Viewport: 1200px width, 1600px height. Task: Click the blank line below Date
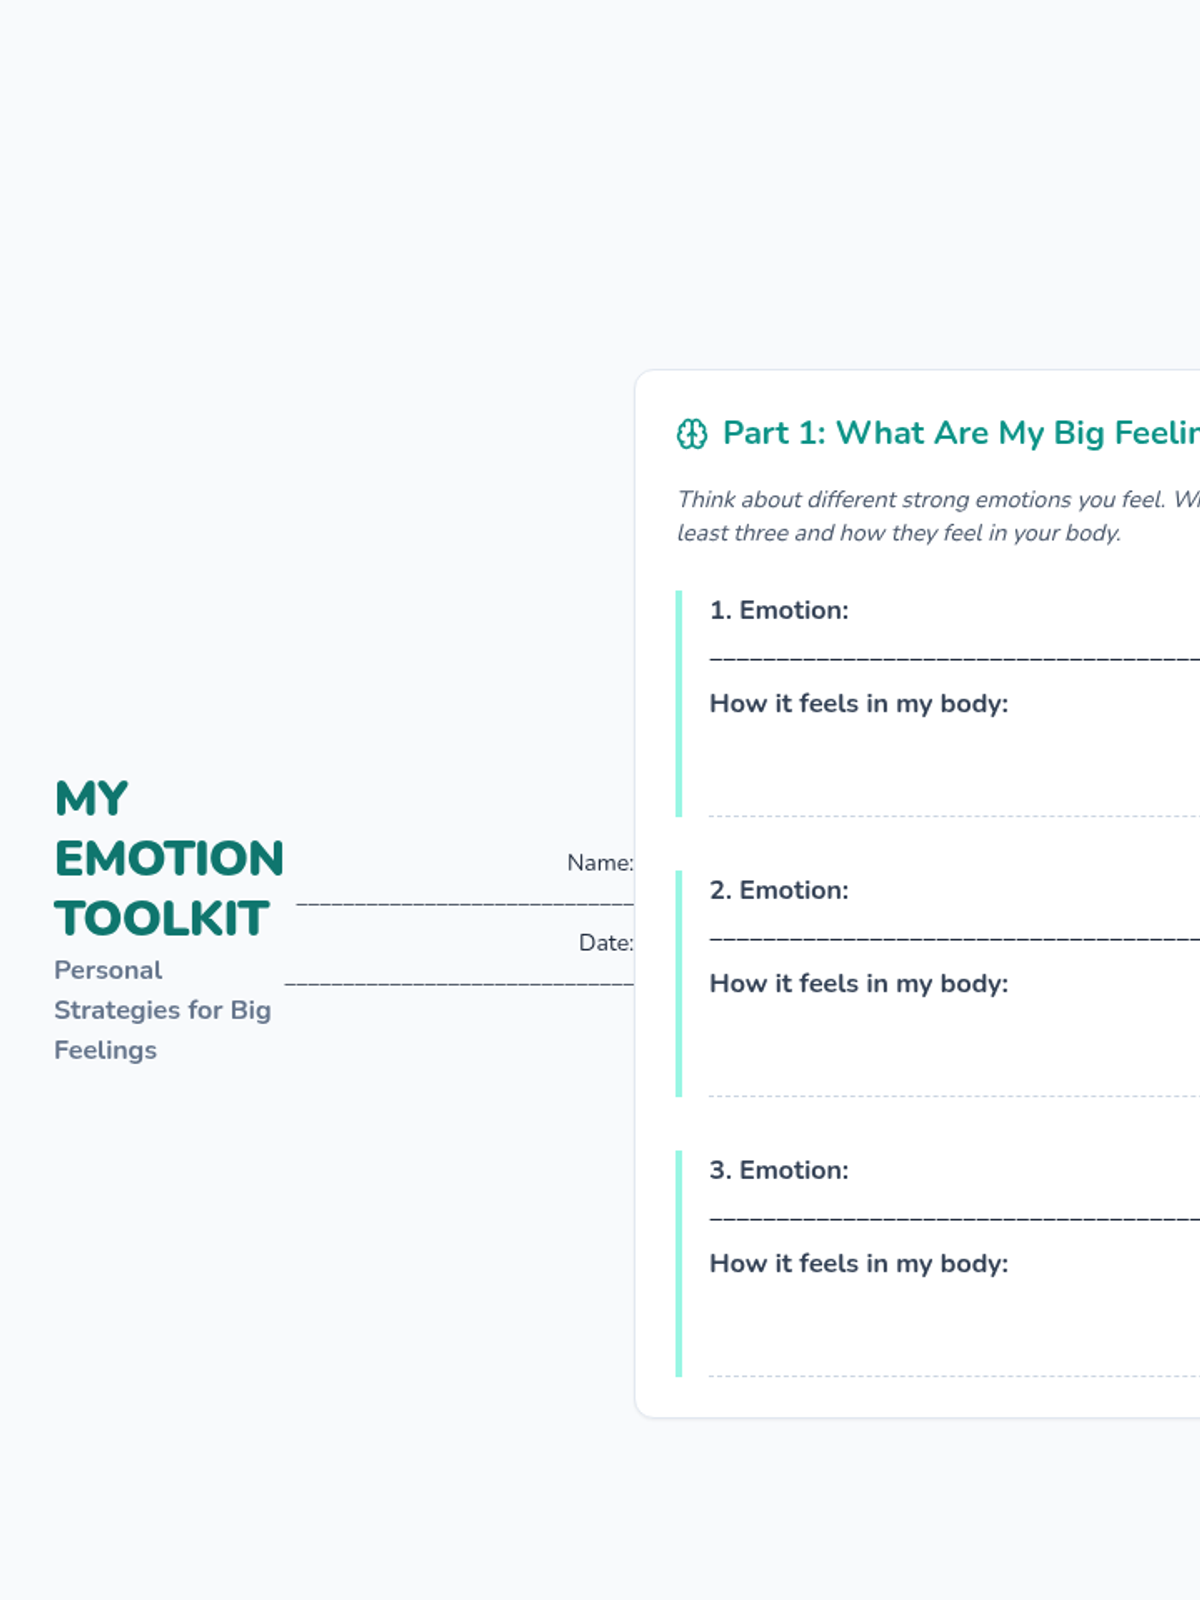click(459, 983)
